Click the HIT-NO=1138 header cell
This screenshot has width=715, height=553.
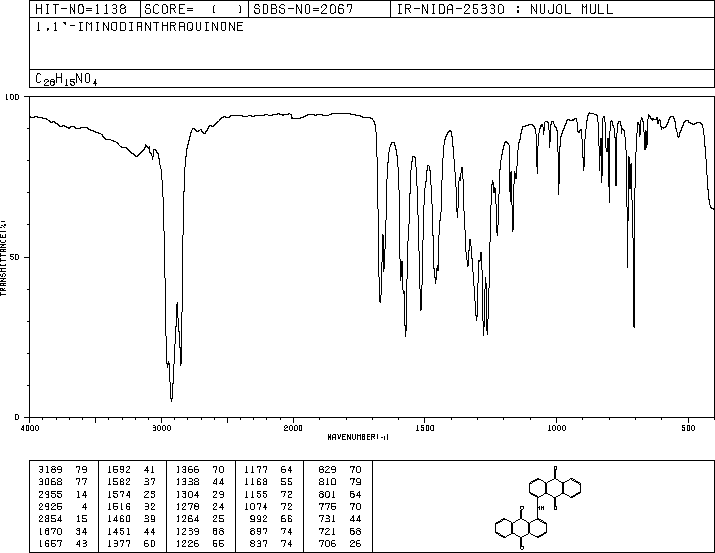[84, 9]
